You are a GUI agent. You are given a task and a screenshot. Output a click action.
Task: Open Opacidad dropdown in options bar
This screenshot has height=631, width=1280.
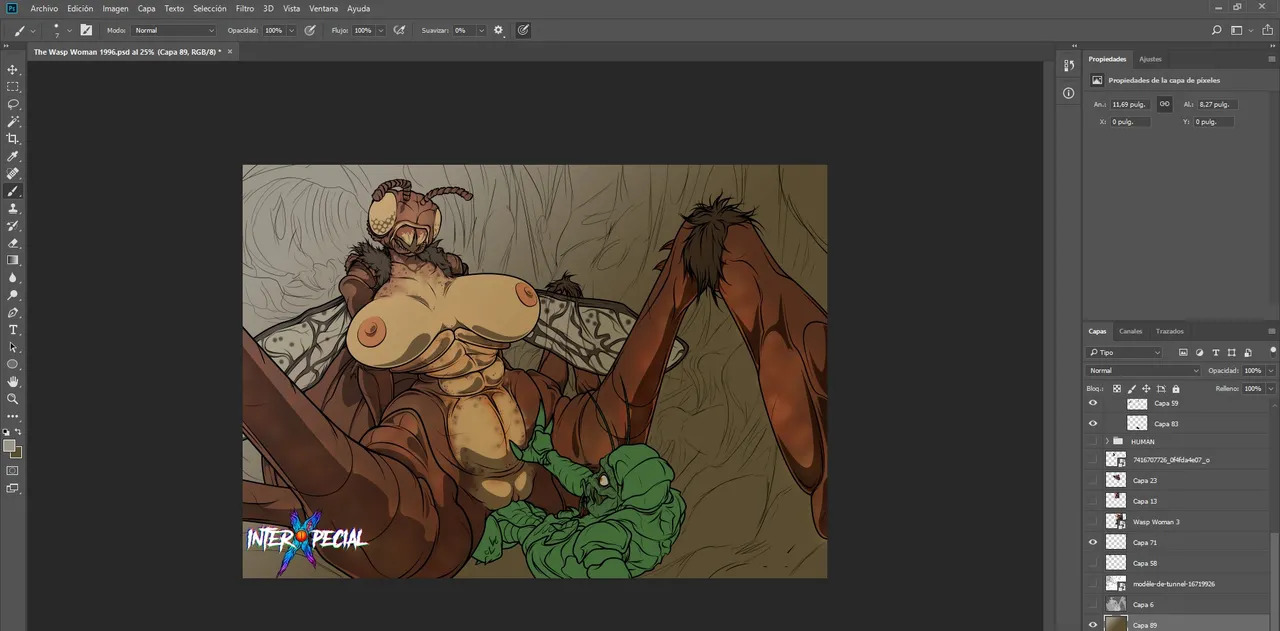click(x=292, y=31)
